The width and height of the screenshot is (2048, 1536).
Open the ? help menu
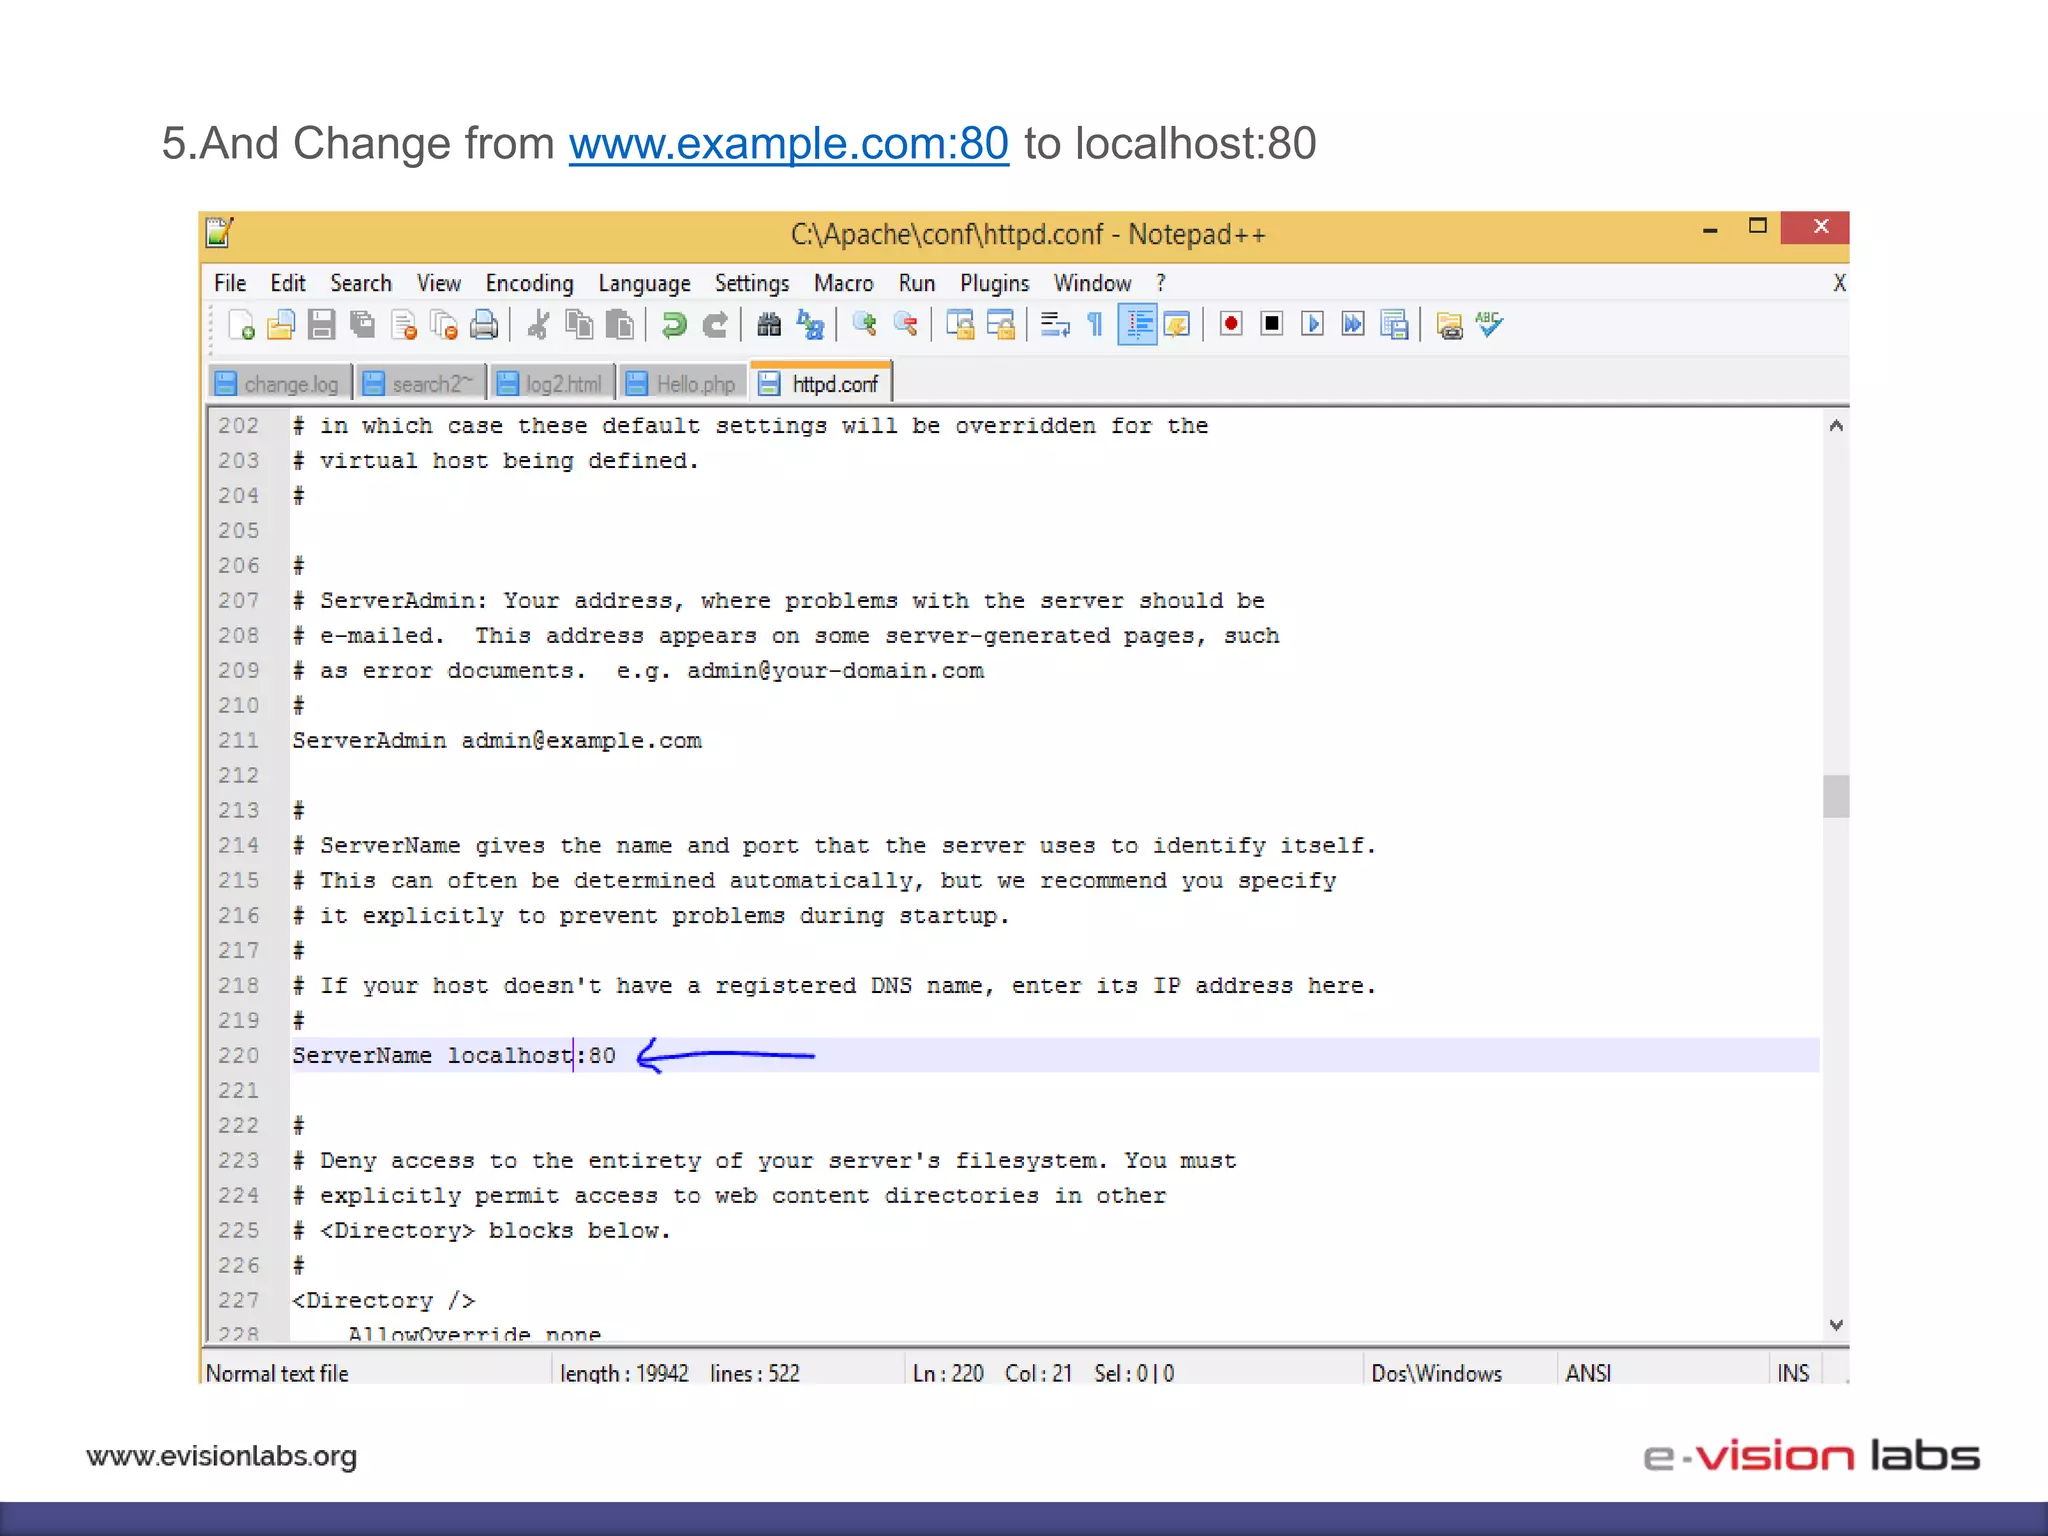click(1161, 283)
